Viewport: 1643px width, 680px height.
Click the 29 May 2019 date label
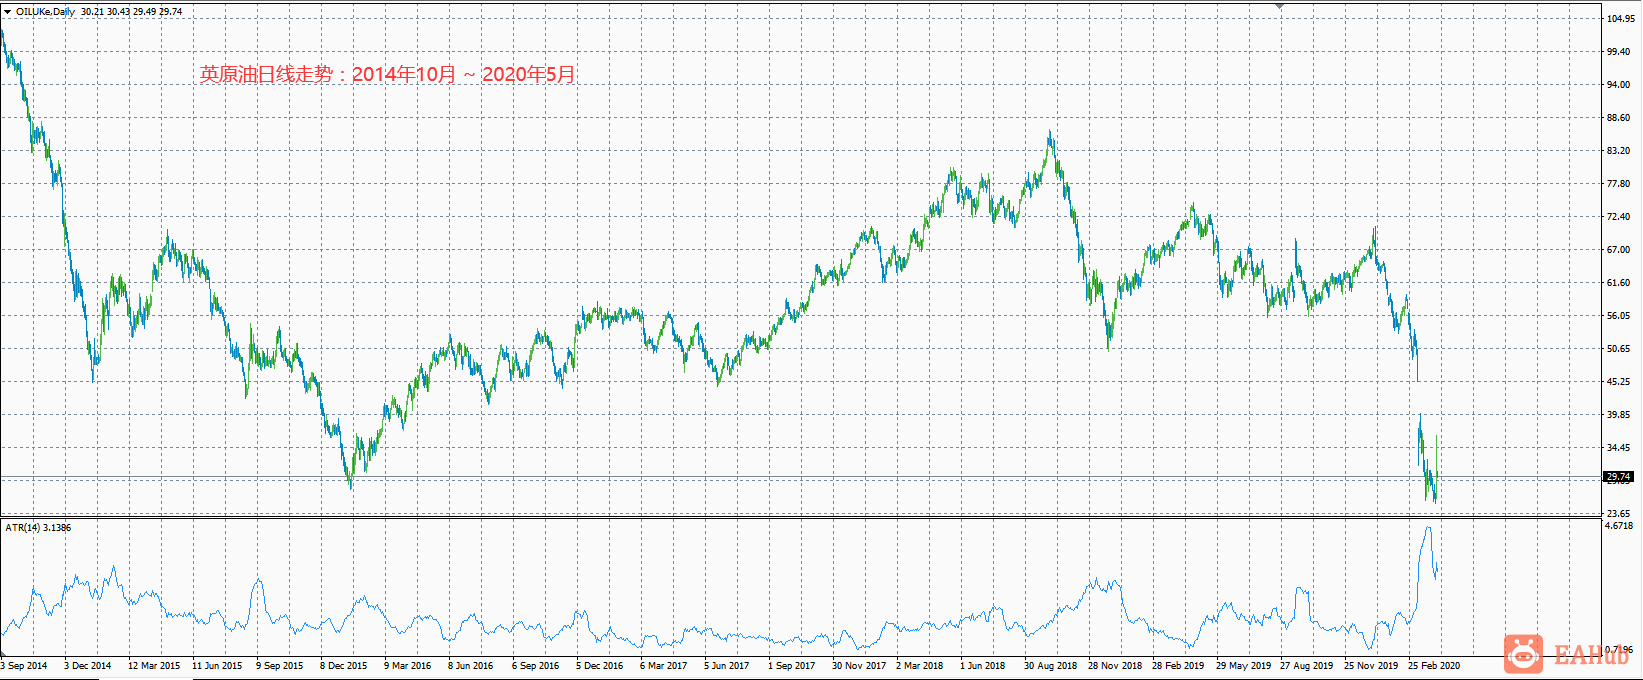click(x=1244, y=665)
